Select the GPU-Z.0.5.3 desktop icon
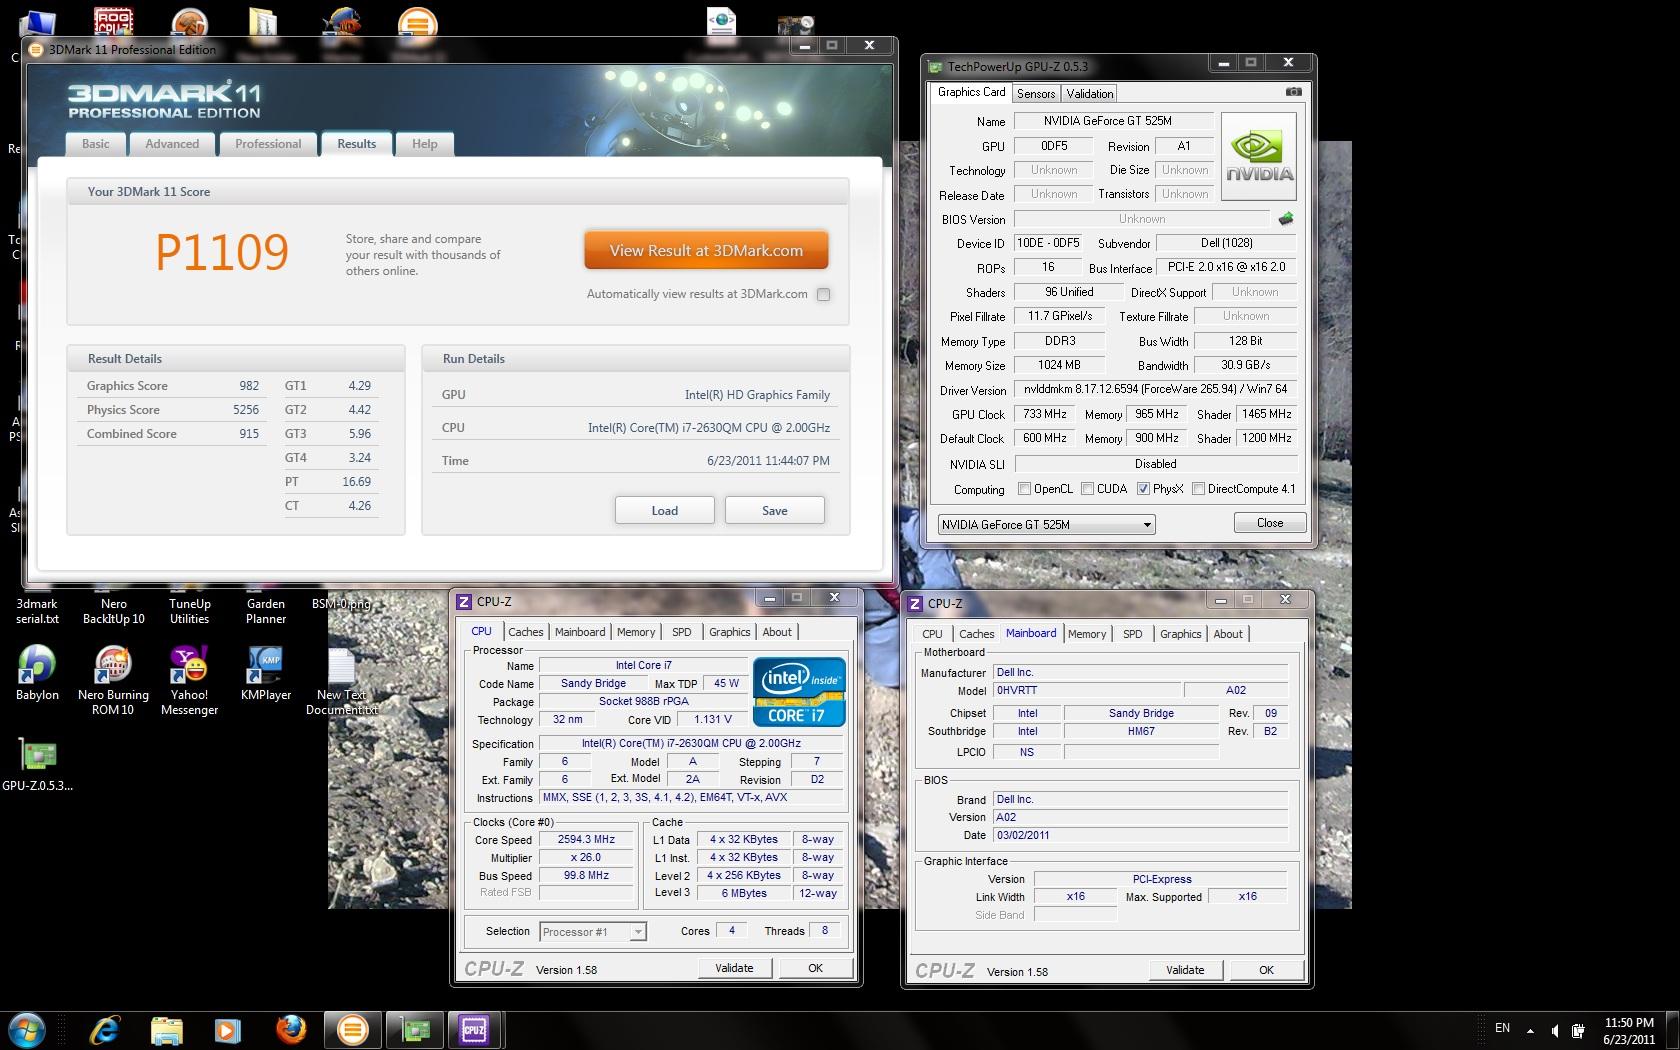The image size is (1680, 1050). tap(37, 765)
